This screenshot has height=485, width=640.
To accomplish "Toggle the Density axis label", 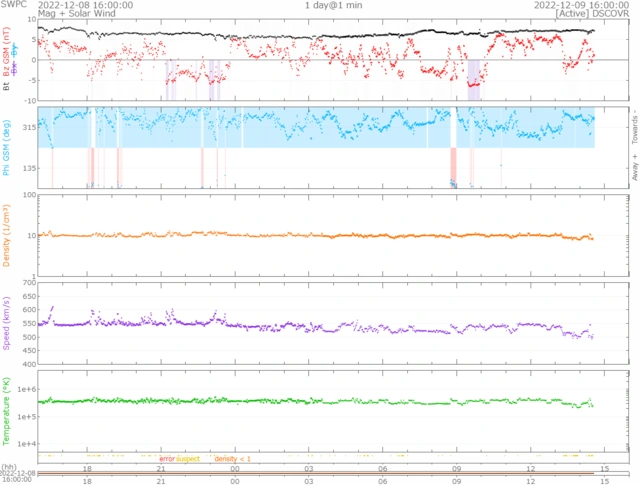I will 7,238.
